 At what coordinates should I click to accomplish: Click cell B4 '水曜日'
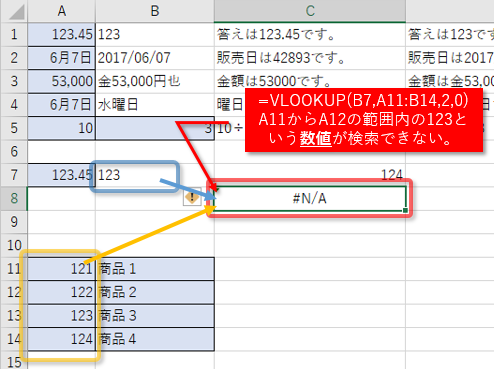click(155, 105)
